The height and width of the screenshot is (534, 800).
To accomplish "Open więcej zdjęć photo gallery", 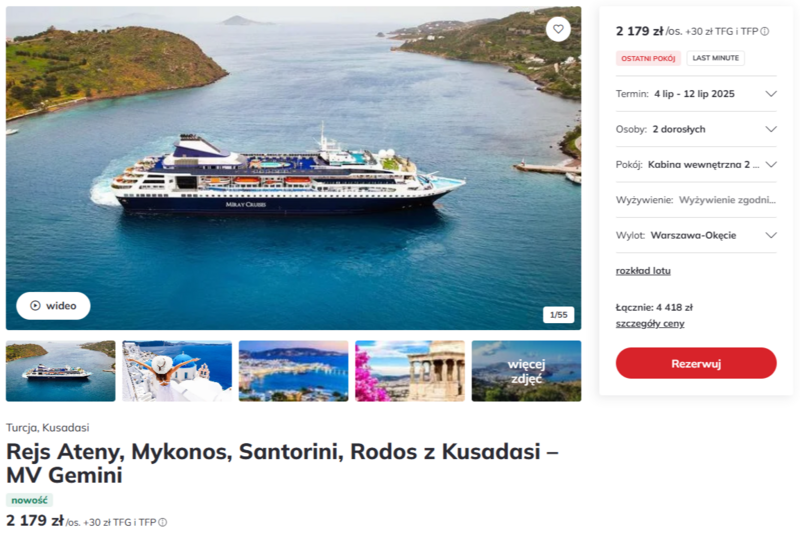I will pyautogui.click(x=526, y=371).
